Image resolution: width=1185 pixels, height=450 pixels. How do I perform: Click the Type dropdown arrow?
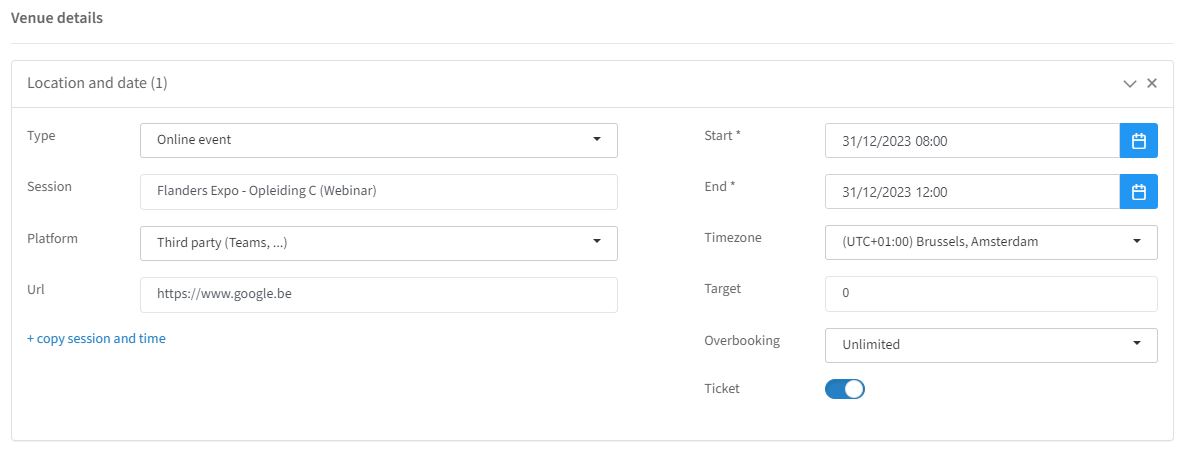[x=597, y=140]
